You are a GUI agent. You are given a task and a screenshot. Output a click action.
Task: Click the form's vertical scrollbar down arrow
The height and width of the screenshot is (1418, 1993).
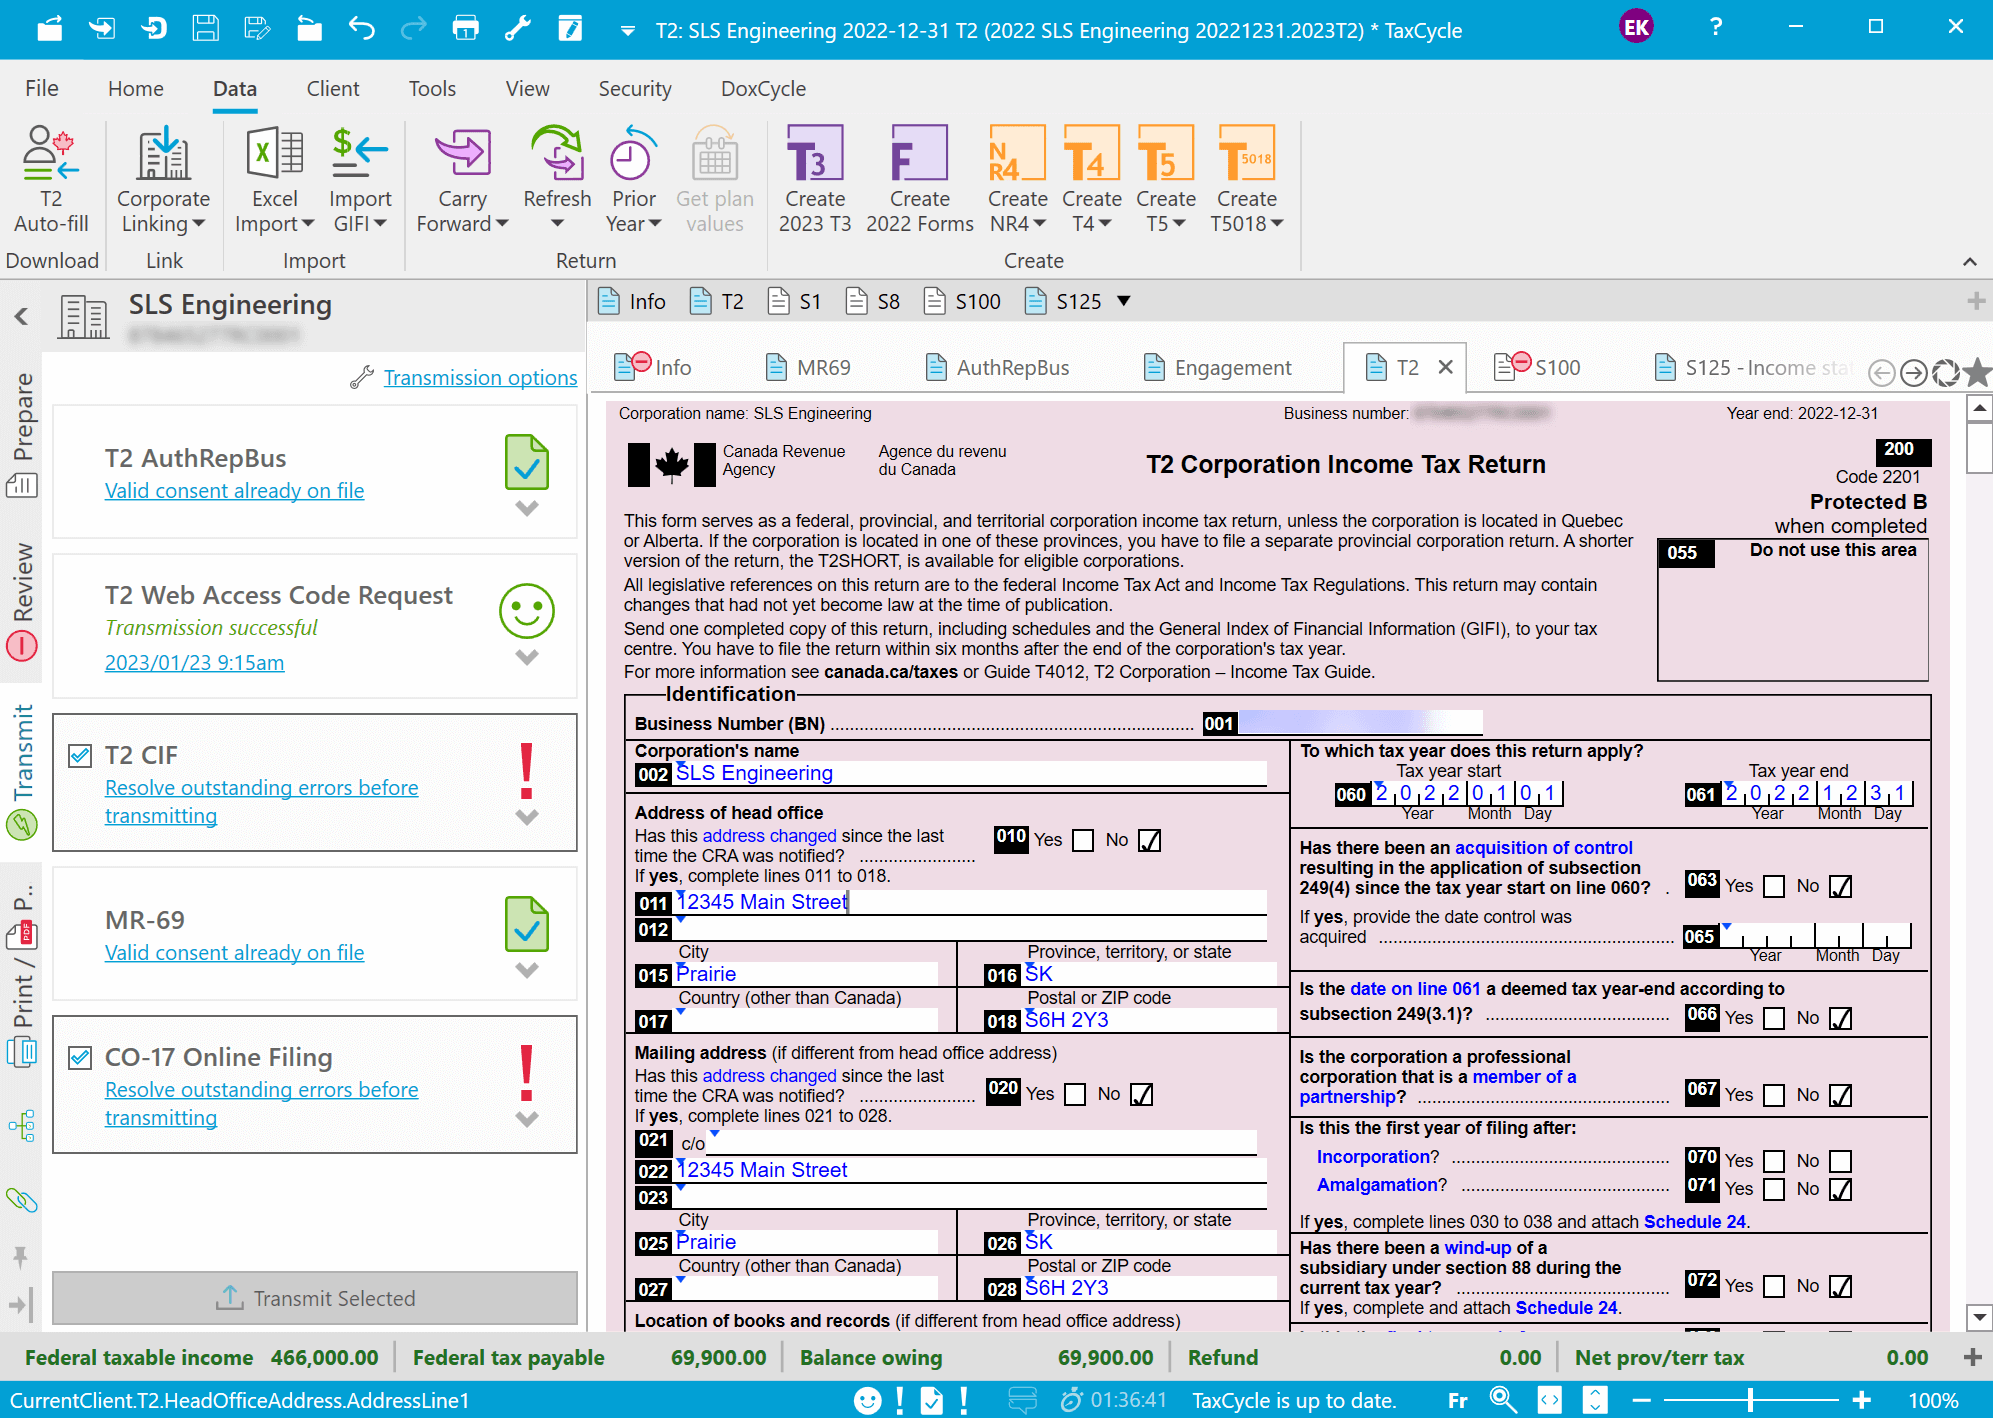coord(1979,1317)
